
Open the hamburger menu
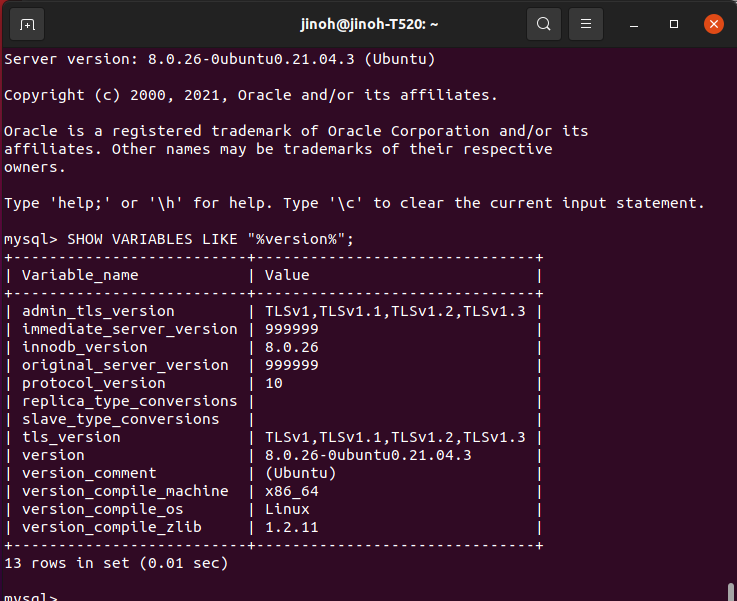tap(586, 23)
